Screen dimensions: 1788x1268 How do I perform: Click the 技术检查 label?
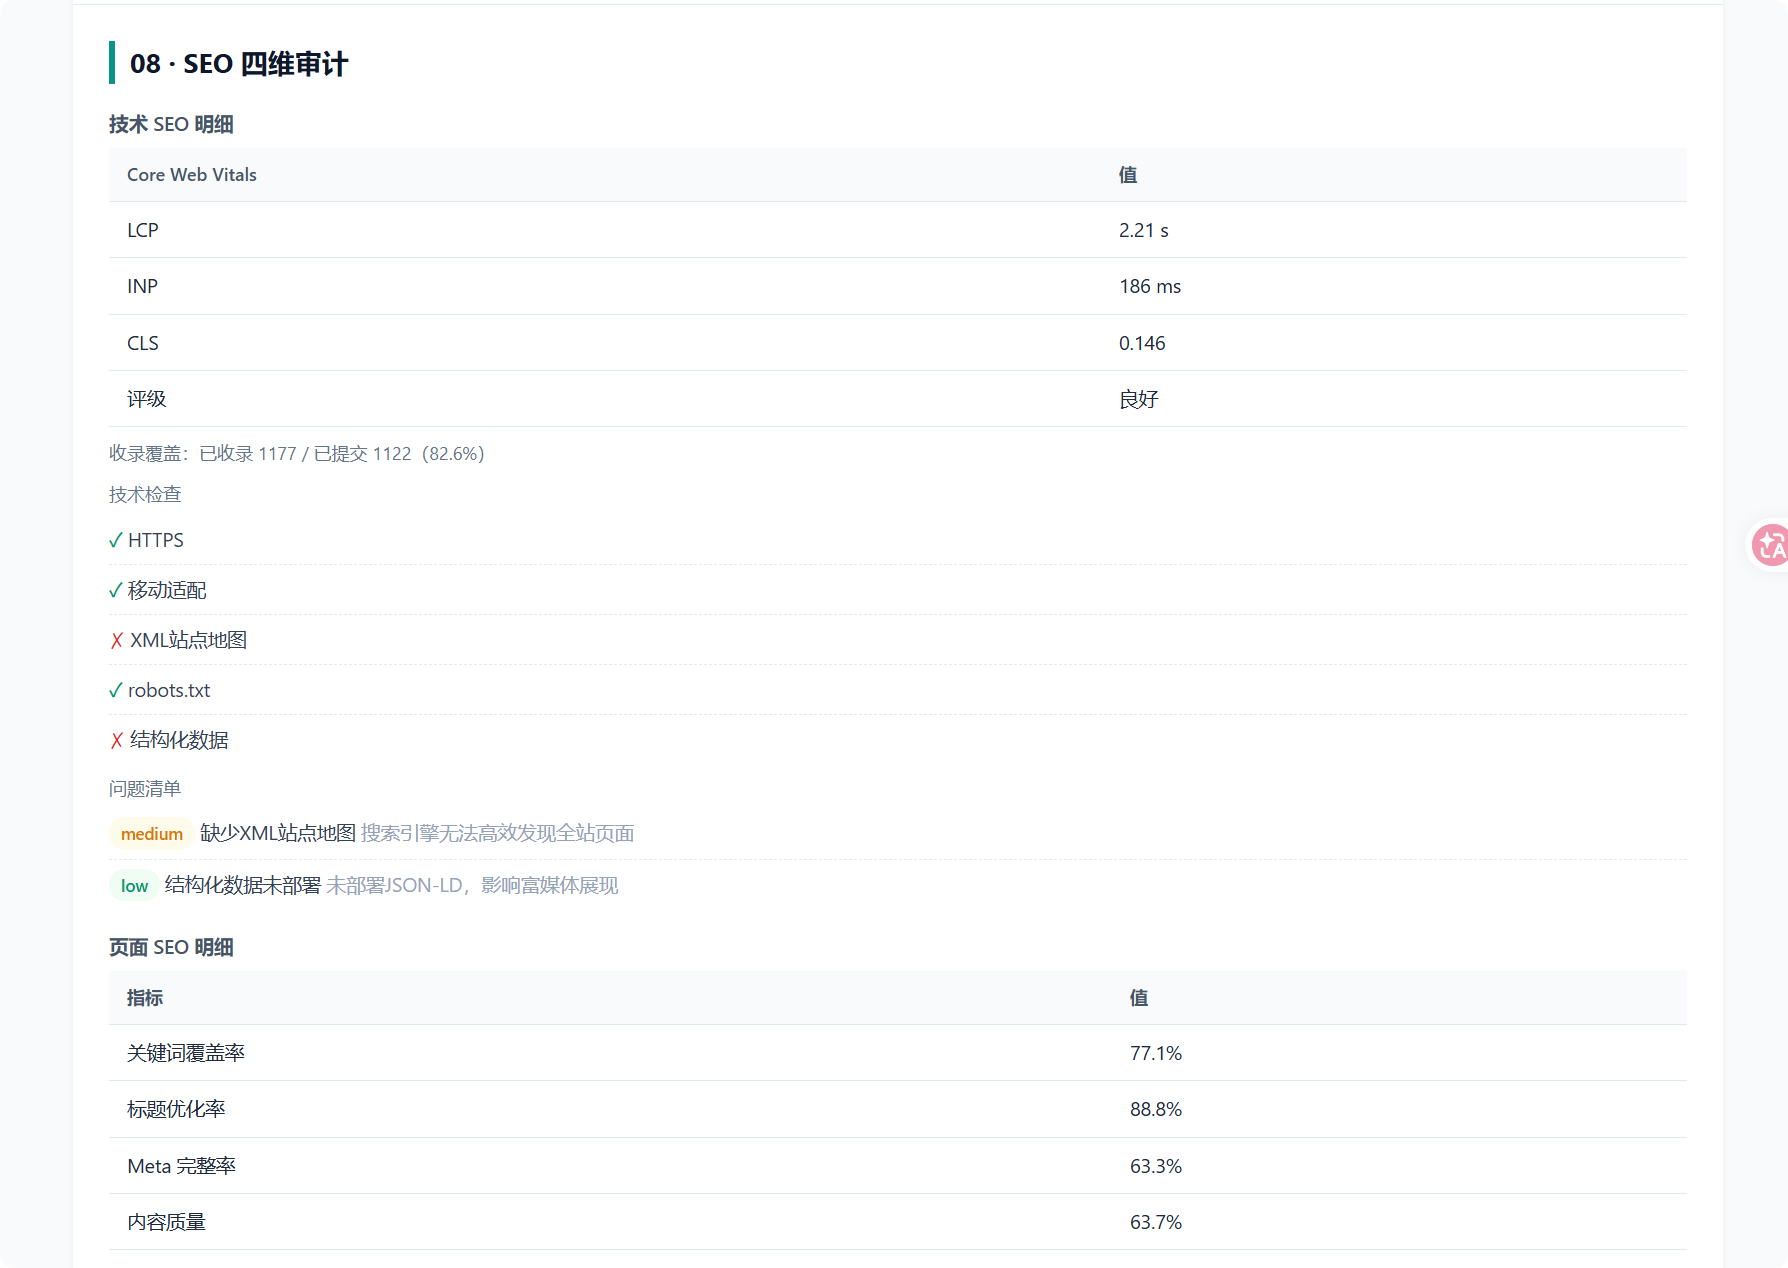[x=145, y=495]
